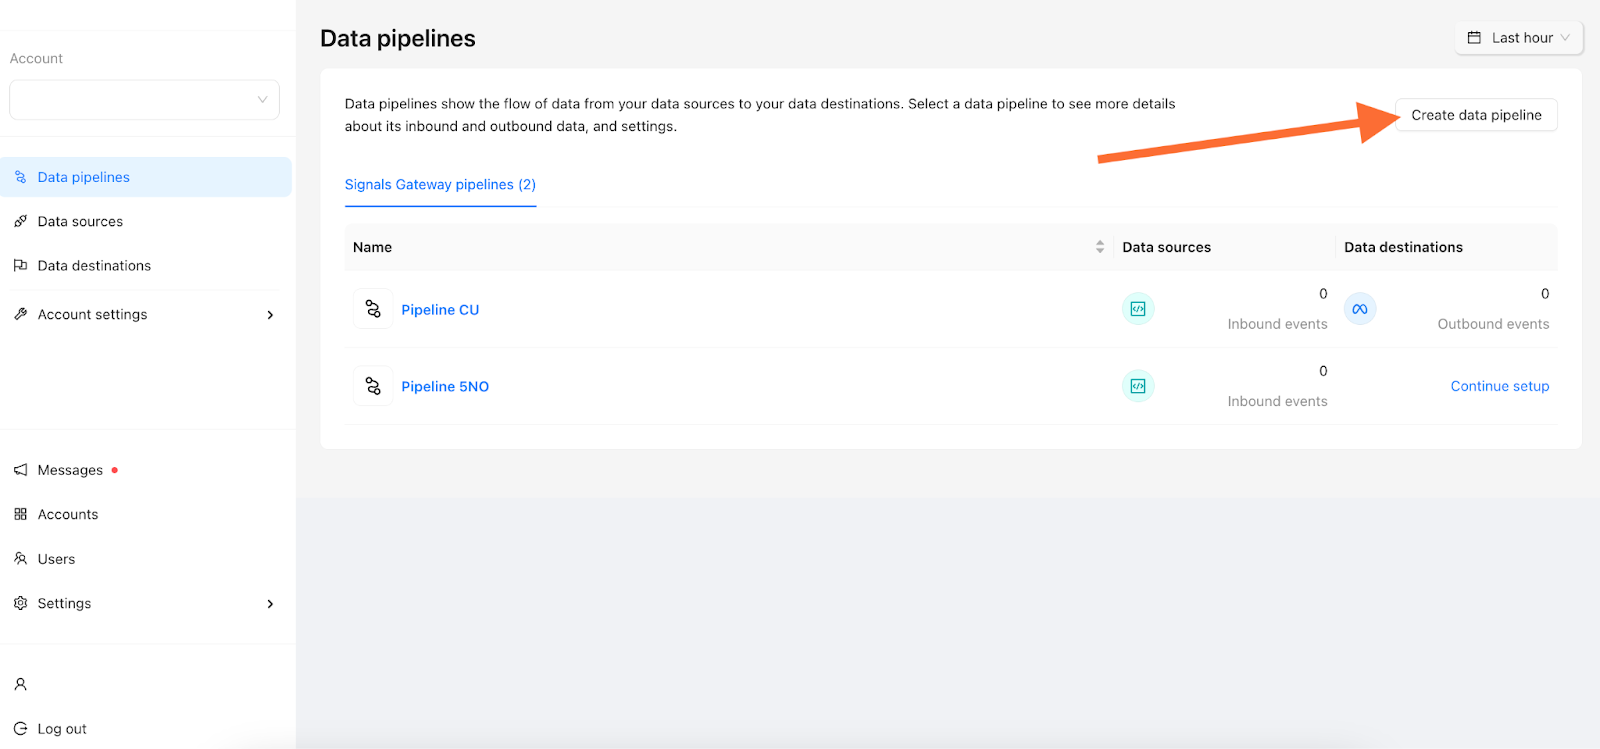Click the Users people icon
The width and height of the screenshot is (1600, 749).
tap(20, 559)
